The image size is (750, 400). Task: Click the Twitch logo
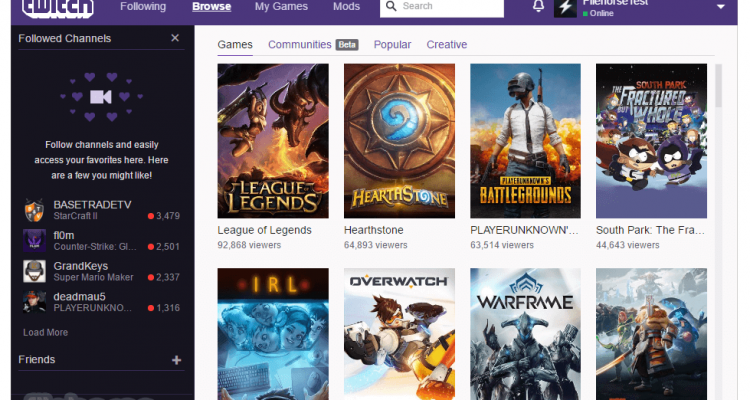[x=58, y=8]
